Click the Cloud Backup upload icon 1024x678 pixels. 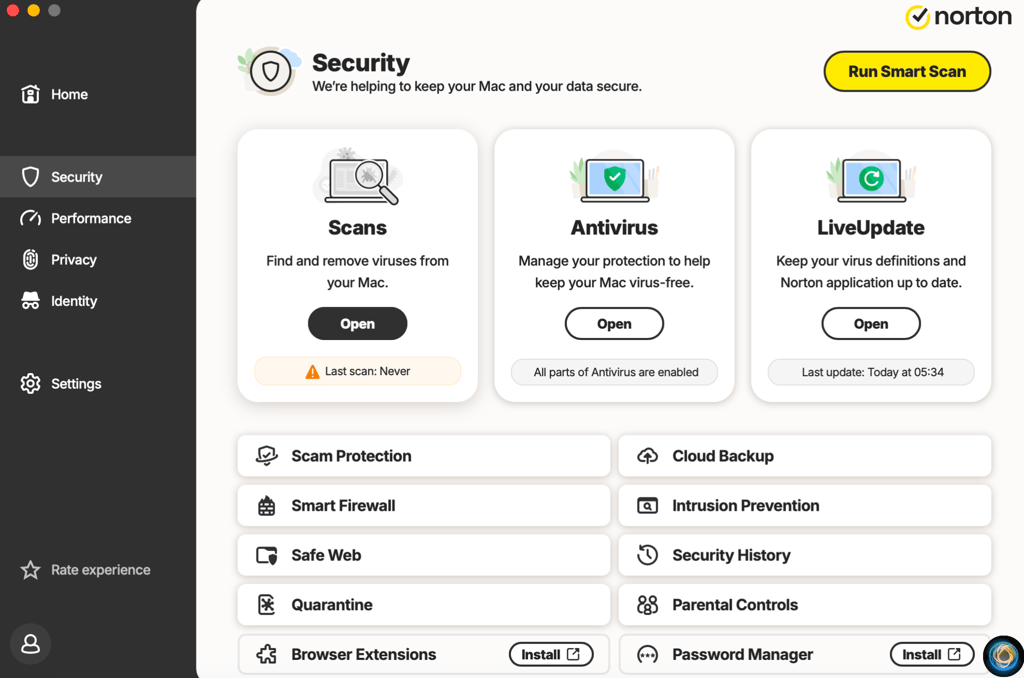coord(647,455)
